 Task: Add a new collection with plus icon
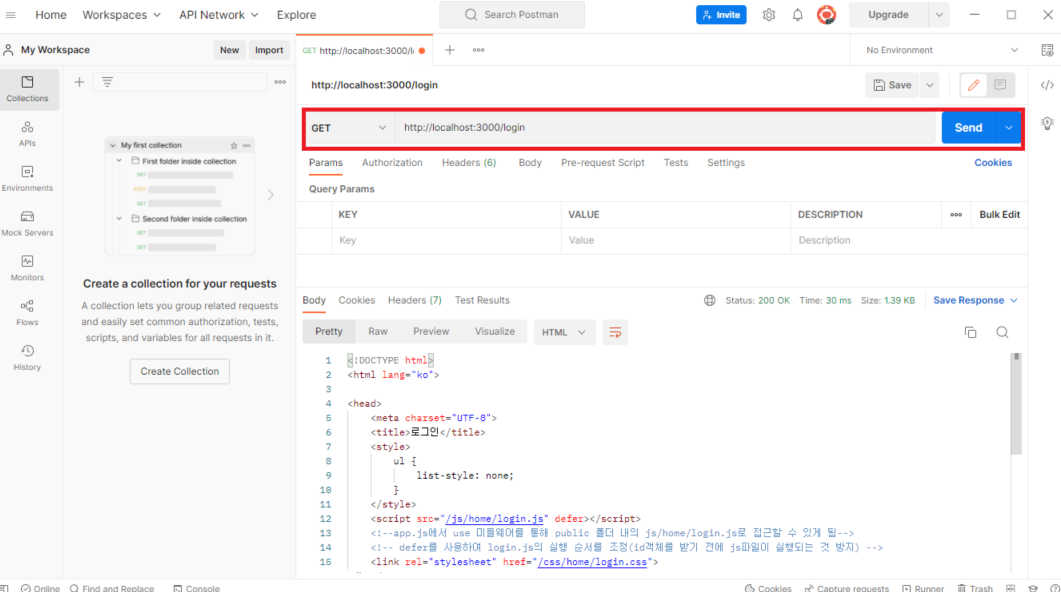pyautogui.click(x=79, y=82)
